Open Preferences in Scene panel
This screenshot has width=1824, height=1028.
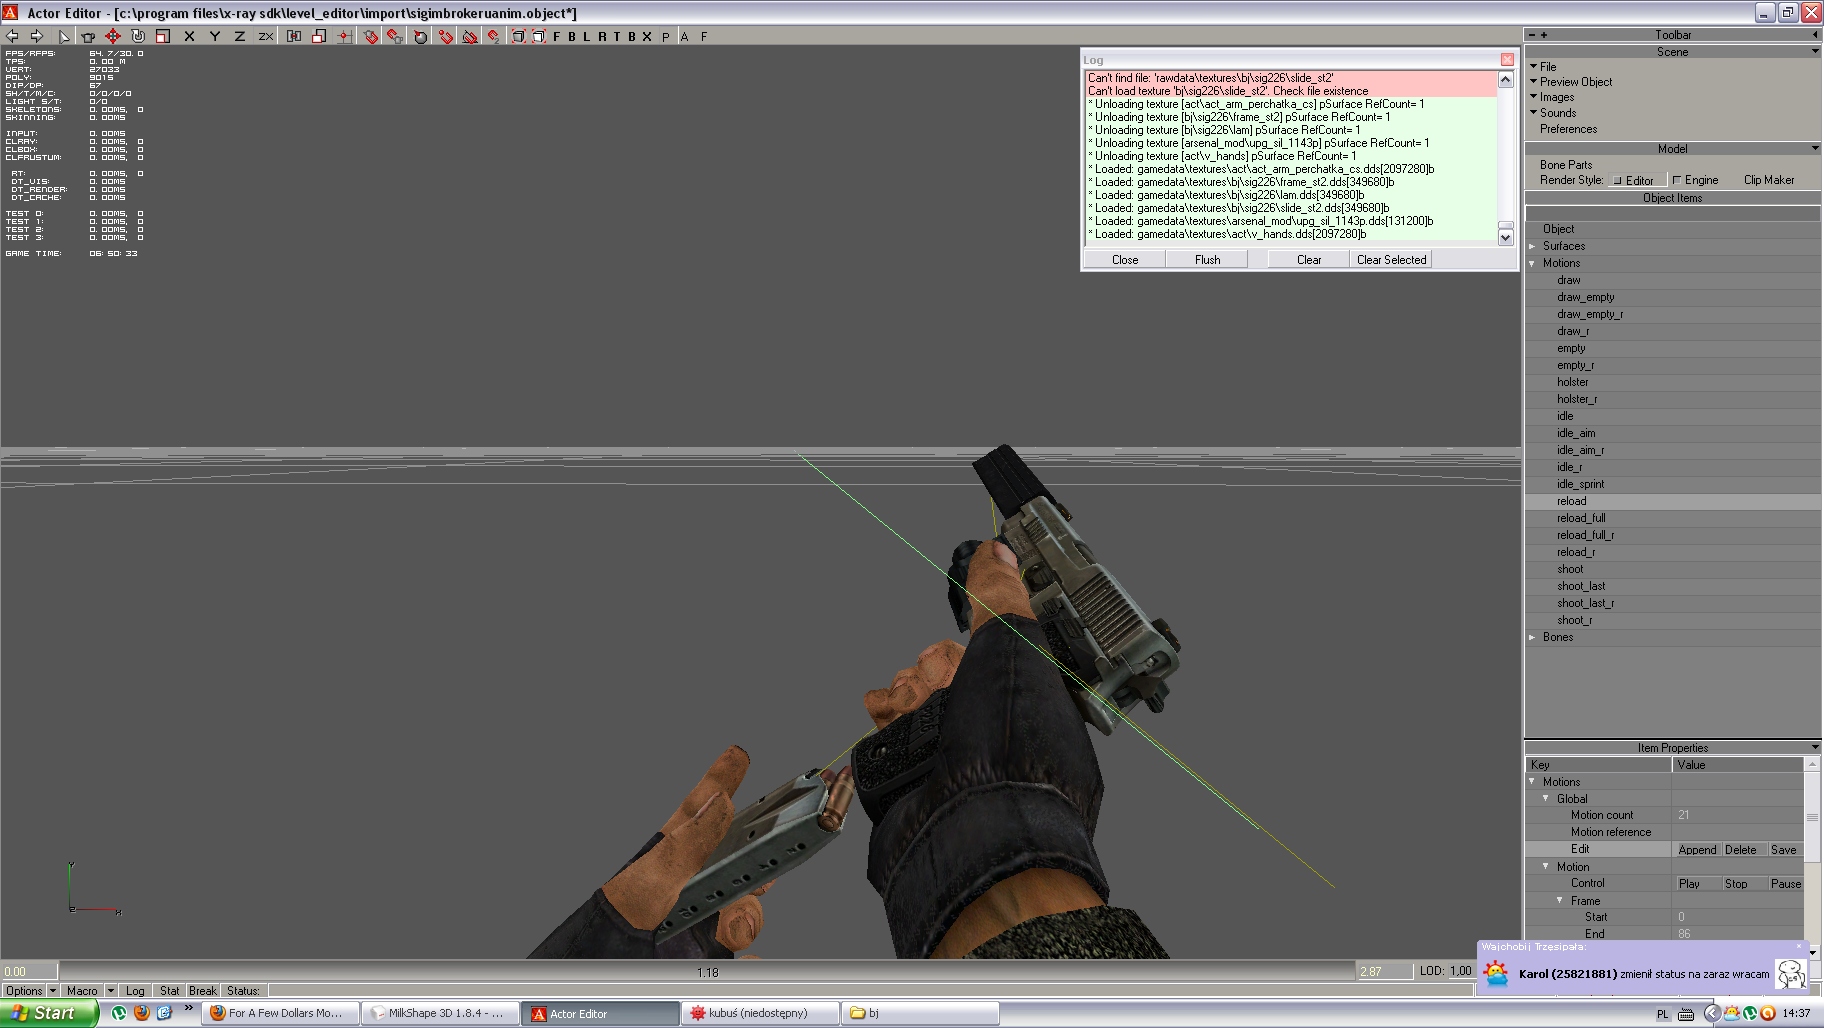(1568, 129)
